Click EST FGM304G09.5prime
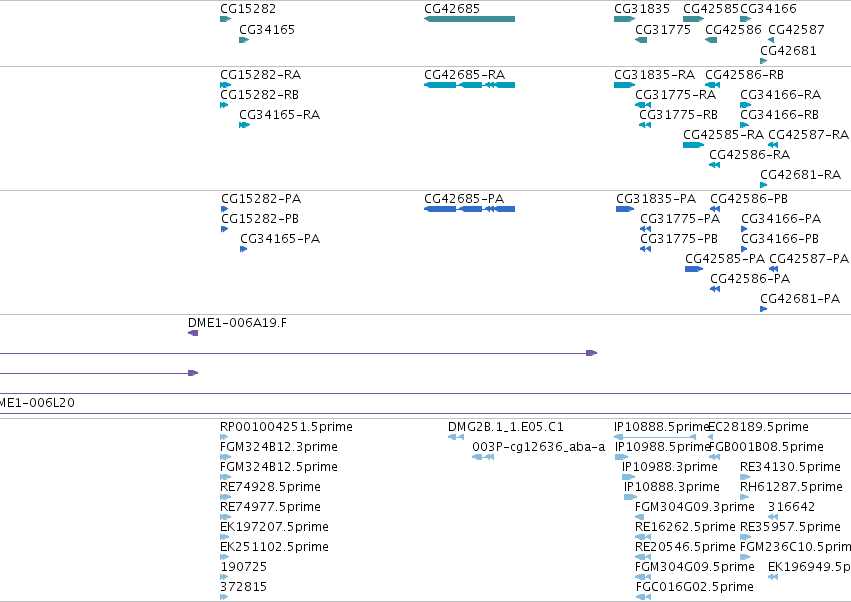Viewport: 851px width, 602px height. tap(695, 567)
